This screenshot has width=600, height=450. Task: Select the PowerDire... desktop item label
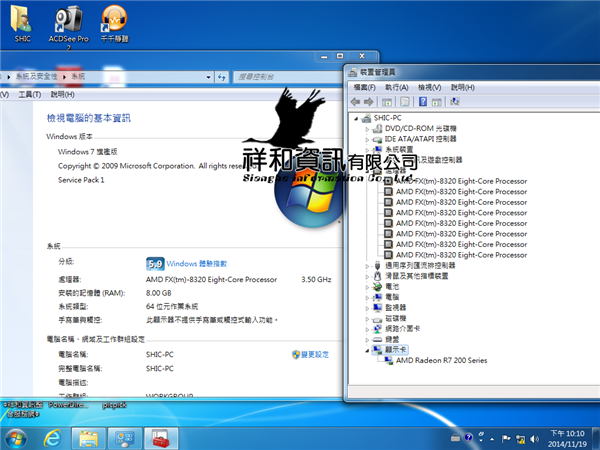pos(68,405)
